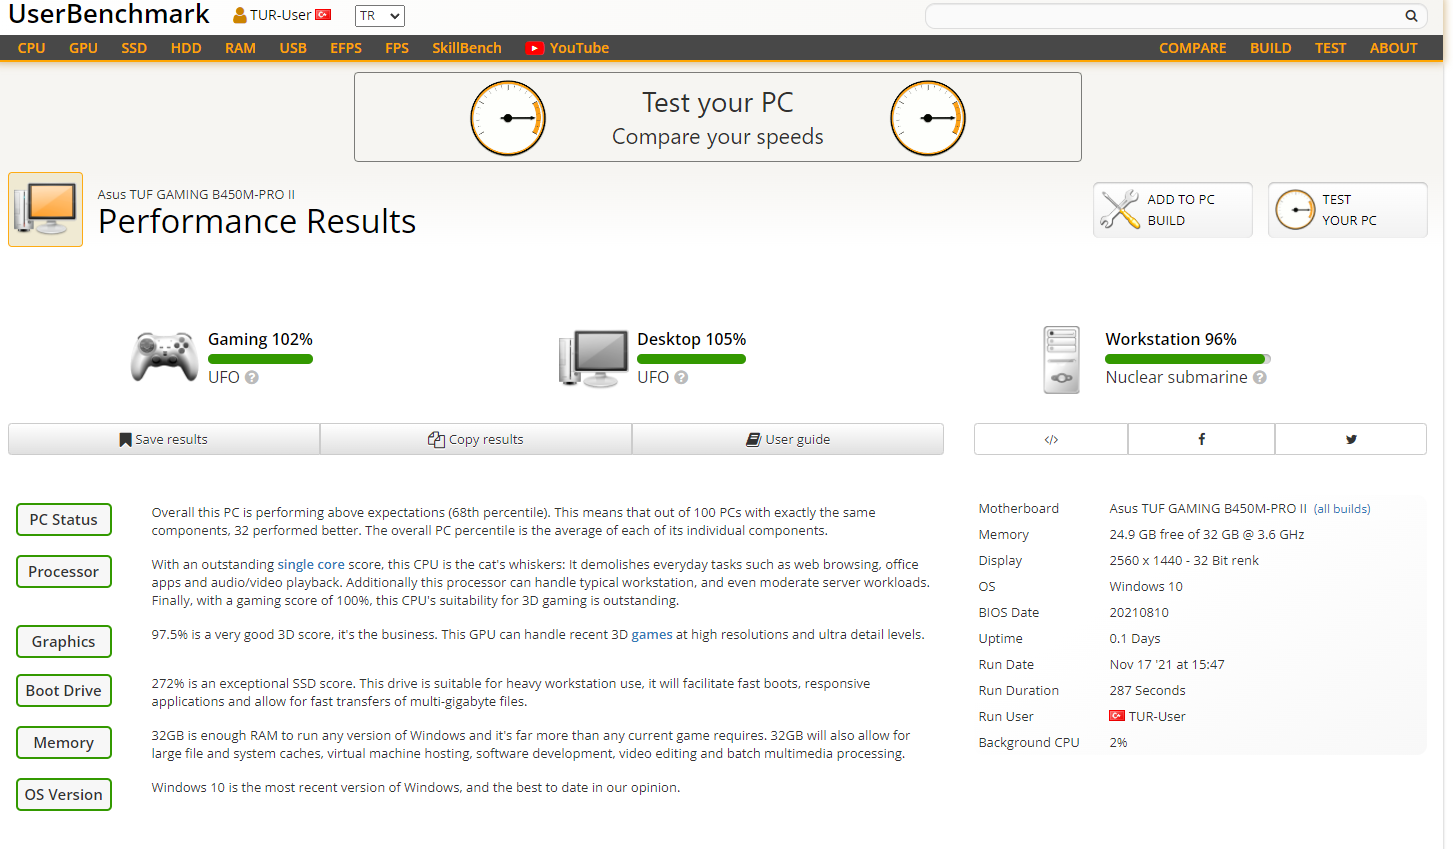The width and height of the screenshot is (1453, 849).
Task: Click the help icon beside Nuclear submarine
Action: [x=1260, y=377]
